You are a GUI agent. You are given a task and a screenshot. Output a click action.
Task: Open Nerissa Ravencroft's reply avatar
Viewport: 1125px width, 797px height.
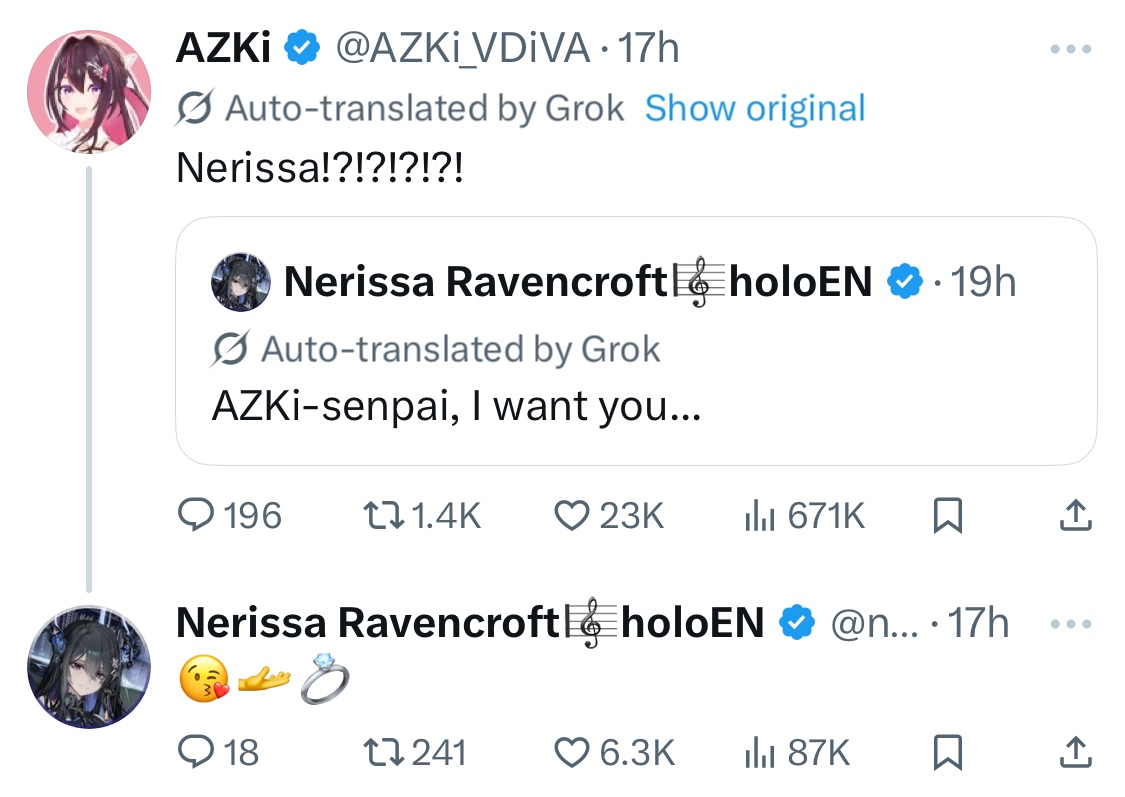point(89,666)
